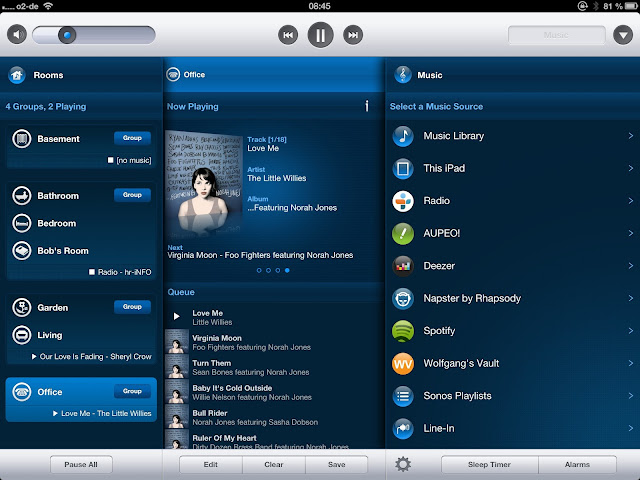Open the Wolfgang's Vault icon
The height and width of the screenshot is (480, 640).
click(x=403, y=363)
